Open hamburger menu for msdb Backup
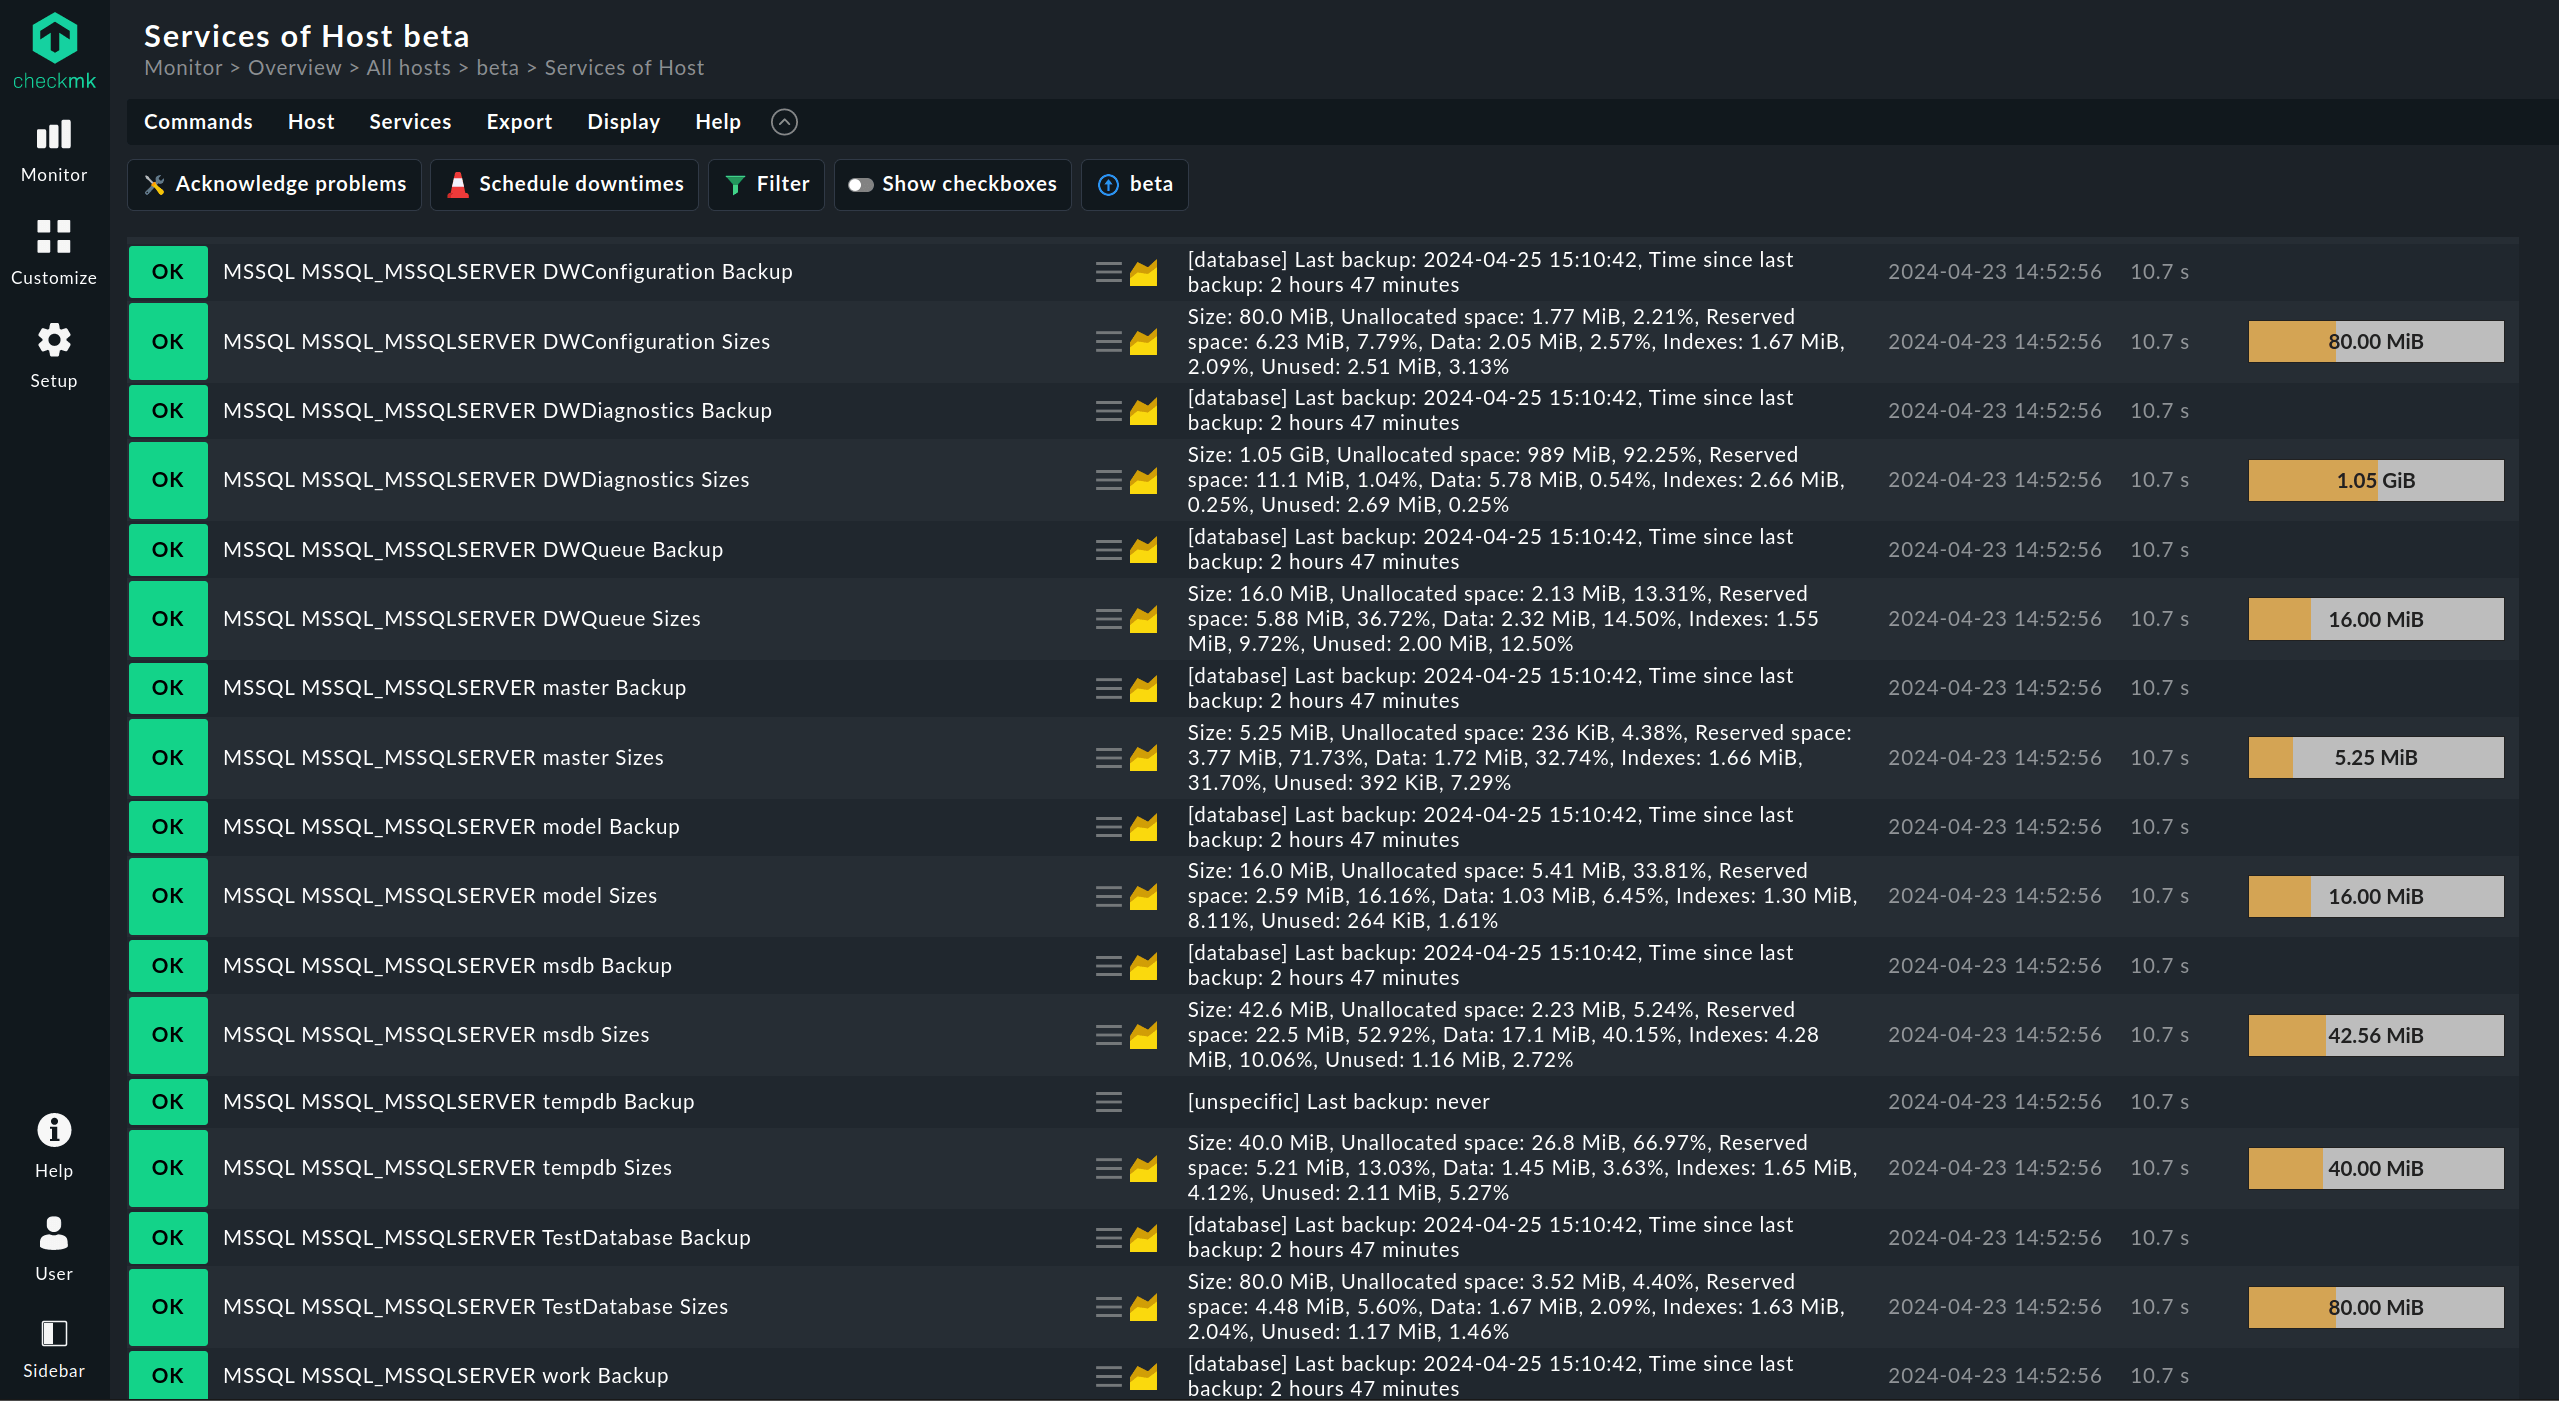Screen dimensions: 2559x1401 point(1108,966)
